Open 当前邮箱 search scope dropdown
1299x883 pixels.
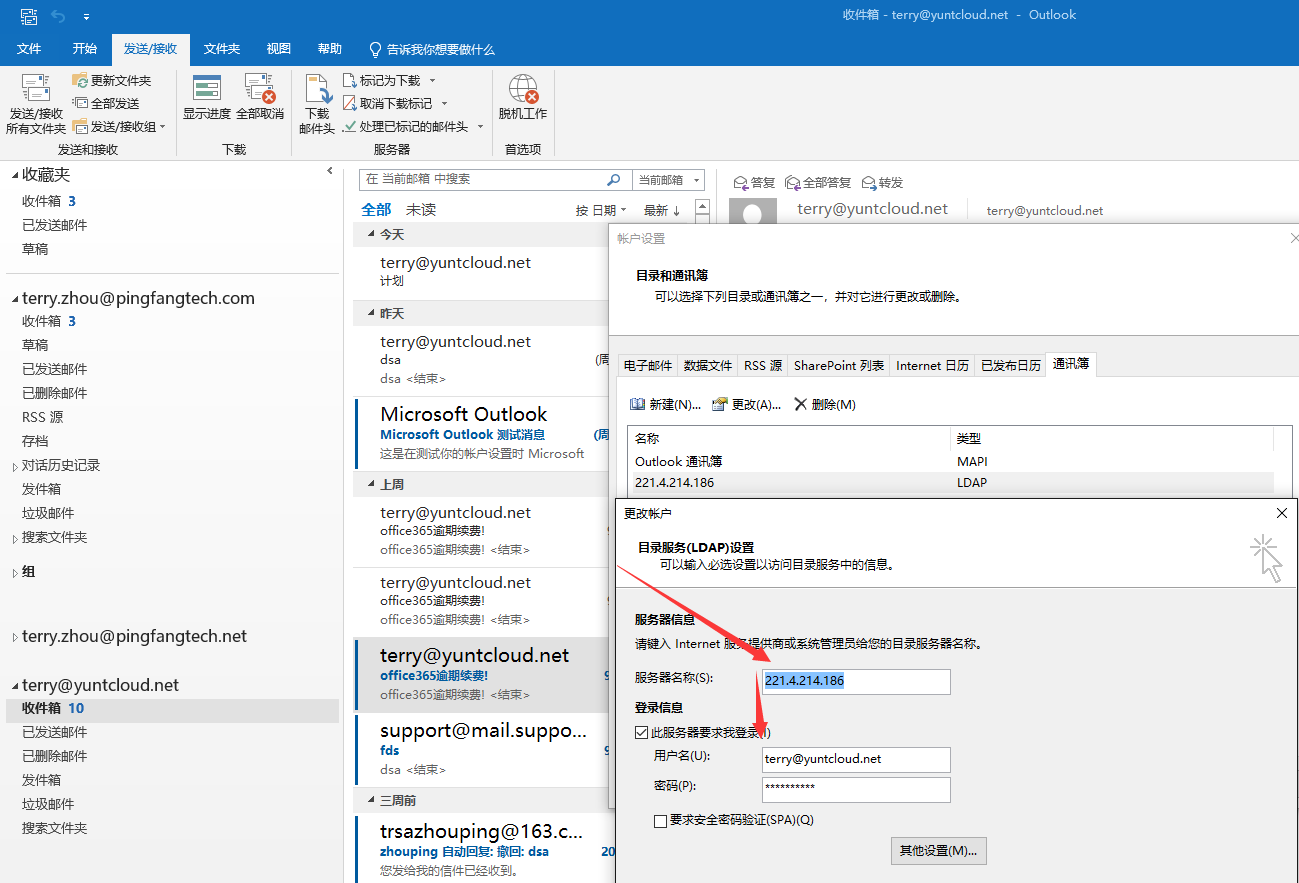(669, 180)
